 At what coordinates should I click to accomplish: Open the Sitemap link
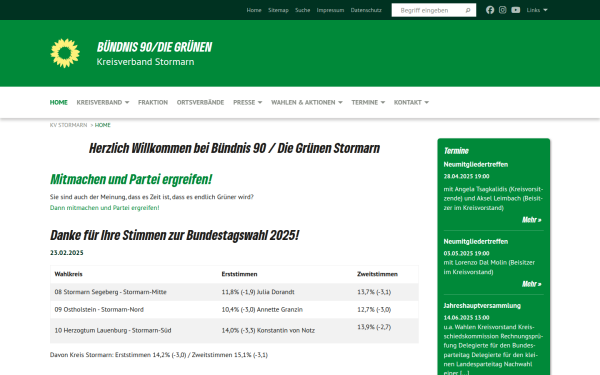point(278,10)
